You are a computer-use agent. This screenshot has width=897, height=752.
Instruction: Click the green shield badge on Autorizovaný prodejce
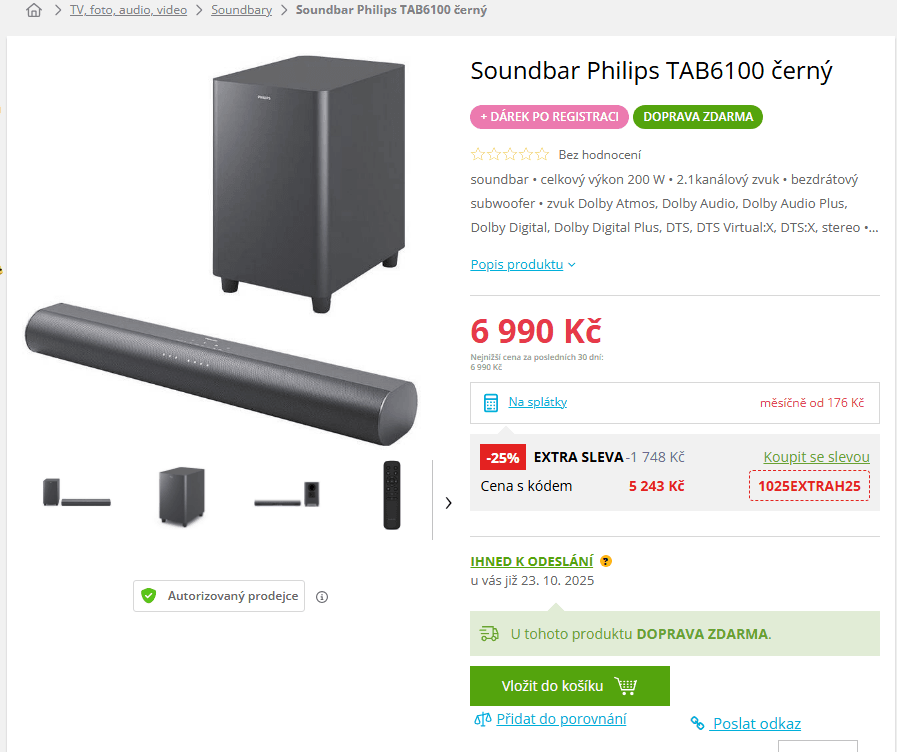pyautogui.click(x=150, y=595)
